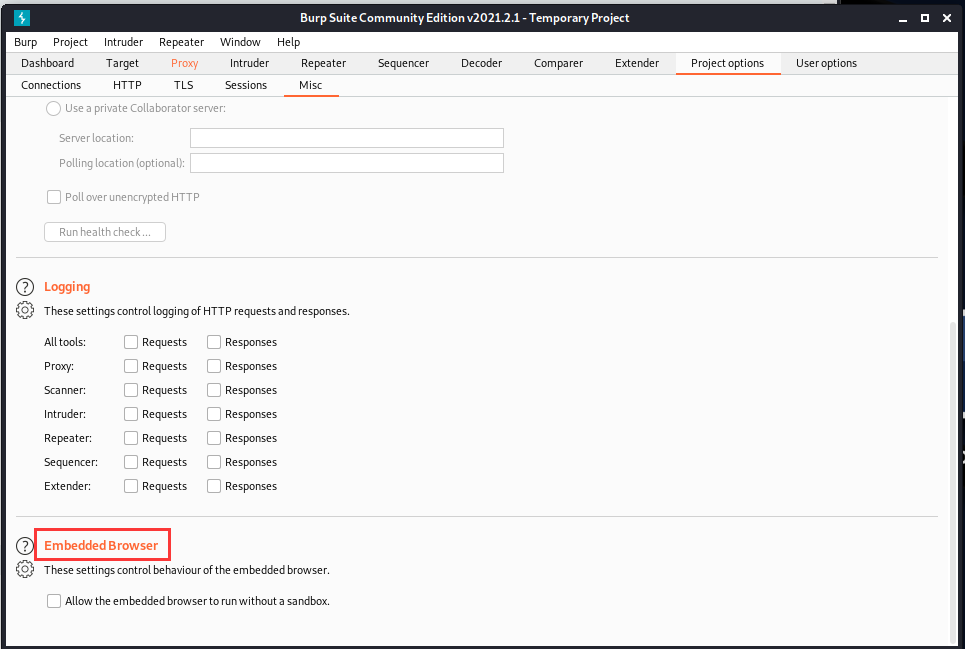Toggle Poll over unencrypted HTTP checkbox

click(54, 197)
